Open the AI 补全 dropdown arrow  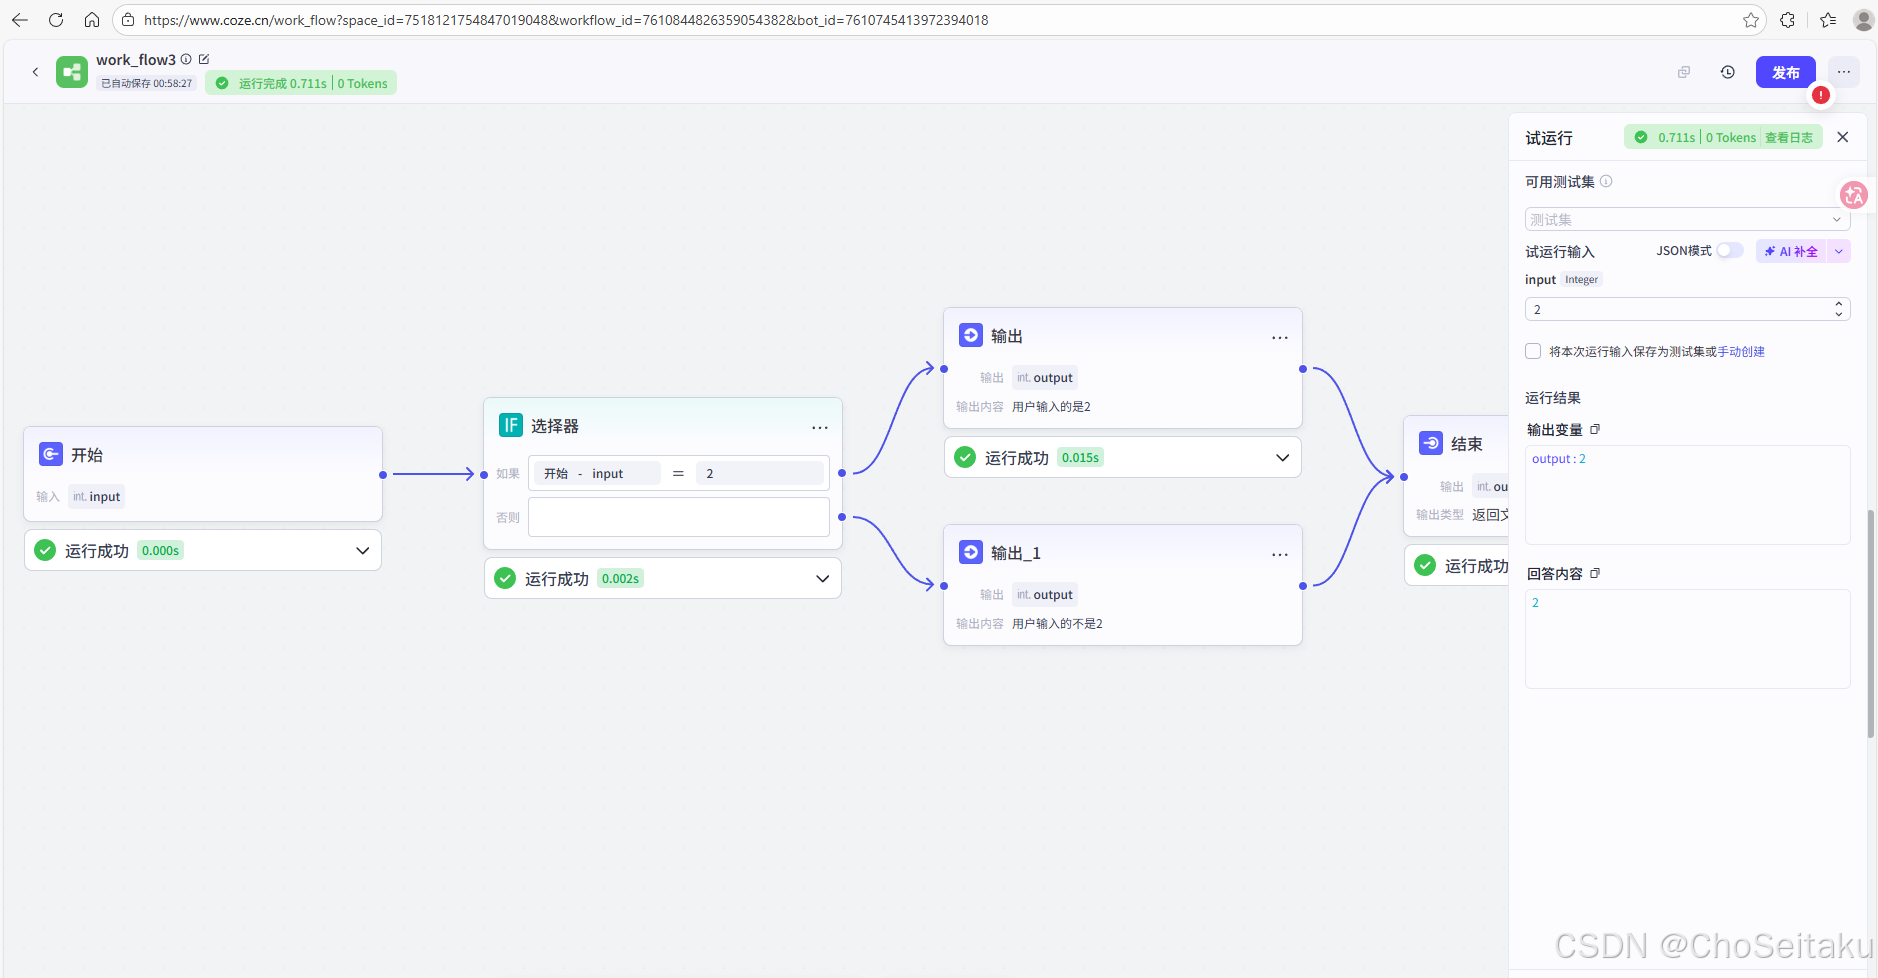[x=1838, y=251]
